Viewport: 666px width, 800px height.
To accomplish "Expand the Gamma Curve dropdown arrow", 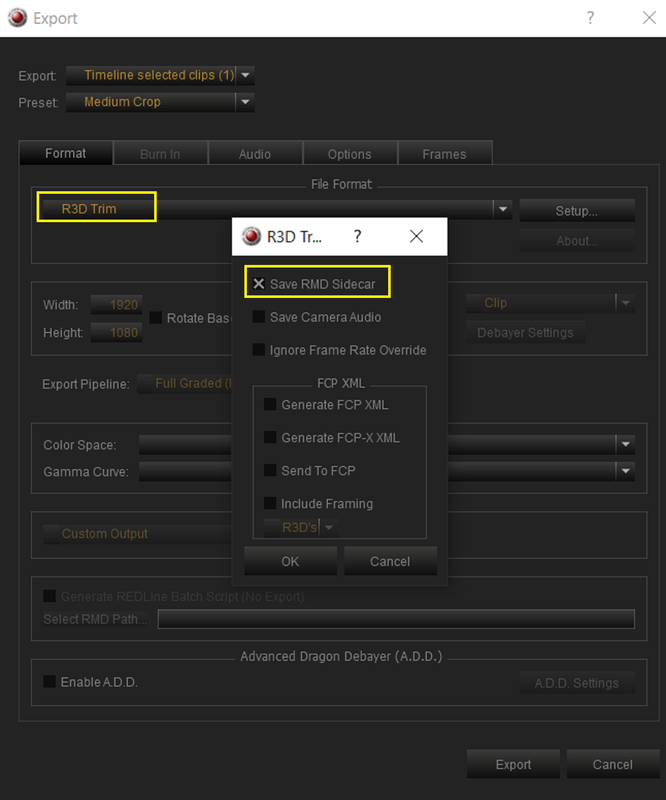I will click(x=626, y=471).
